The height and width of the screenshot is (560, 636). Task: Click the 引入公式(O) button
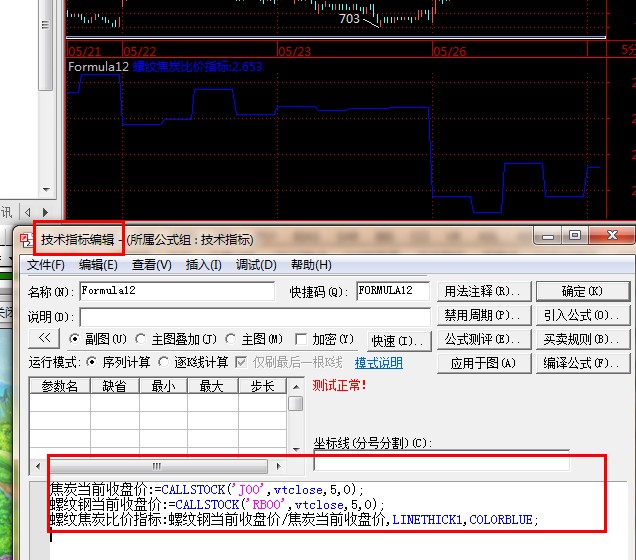pos(582,315)
